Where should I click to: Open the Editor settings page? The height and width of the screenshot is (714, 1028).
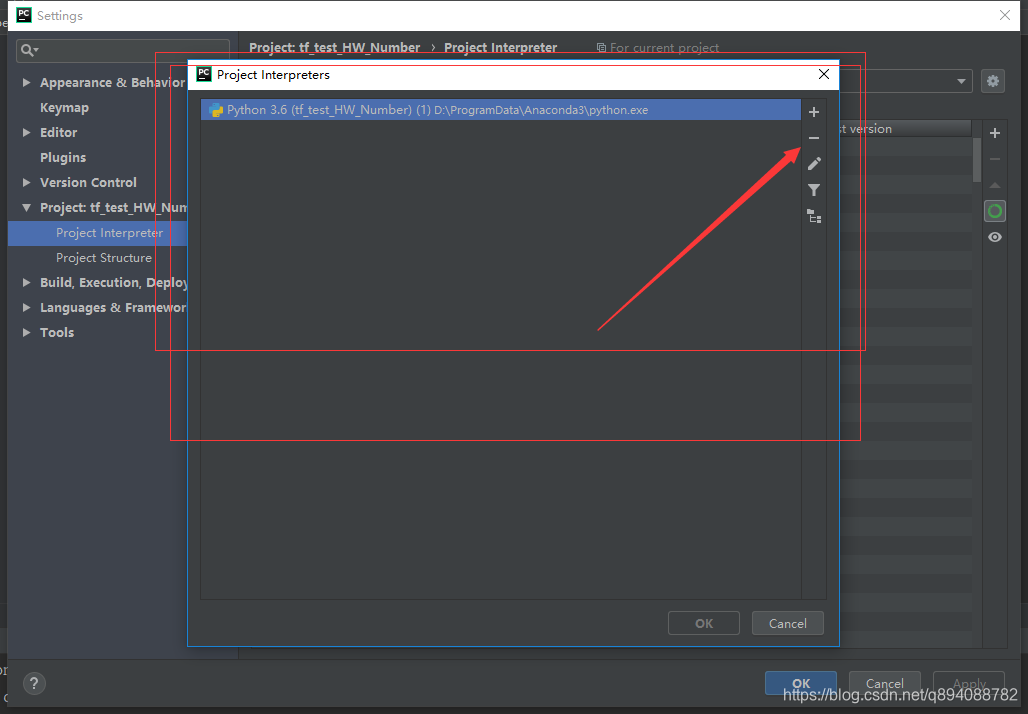(58, 132)
